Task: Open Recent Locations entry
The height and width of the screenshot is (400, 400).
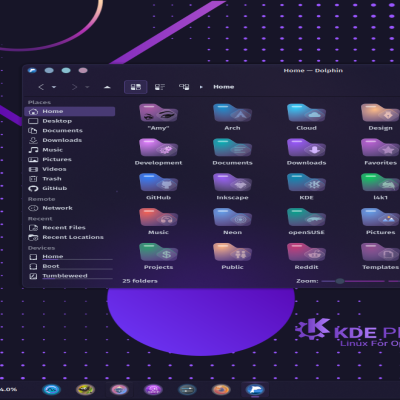Action: click(x=70, y=237)
